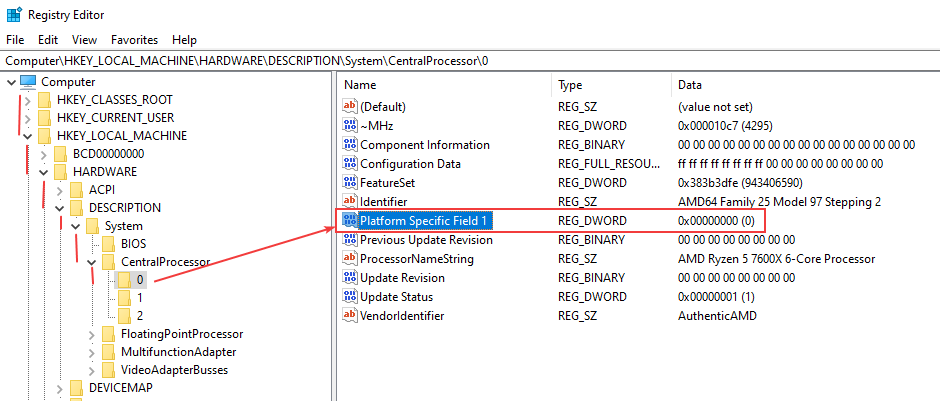The image size is (940, 401).
Task: Click the Computer root icon in tree
Action: click(28, 82)
